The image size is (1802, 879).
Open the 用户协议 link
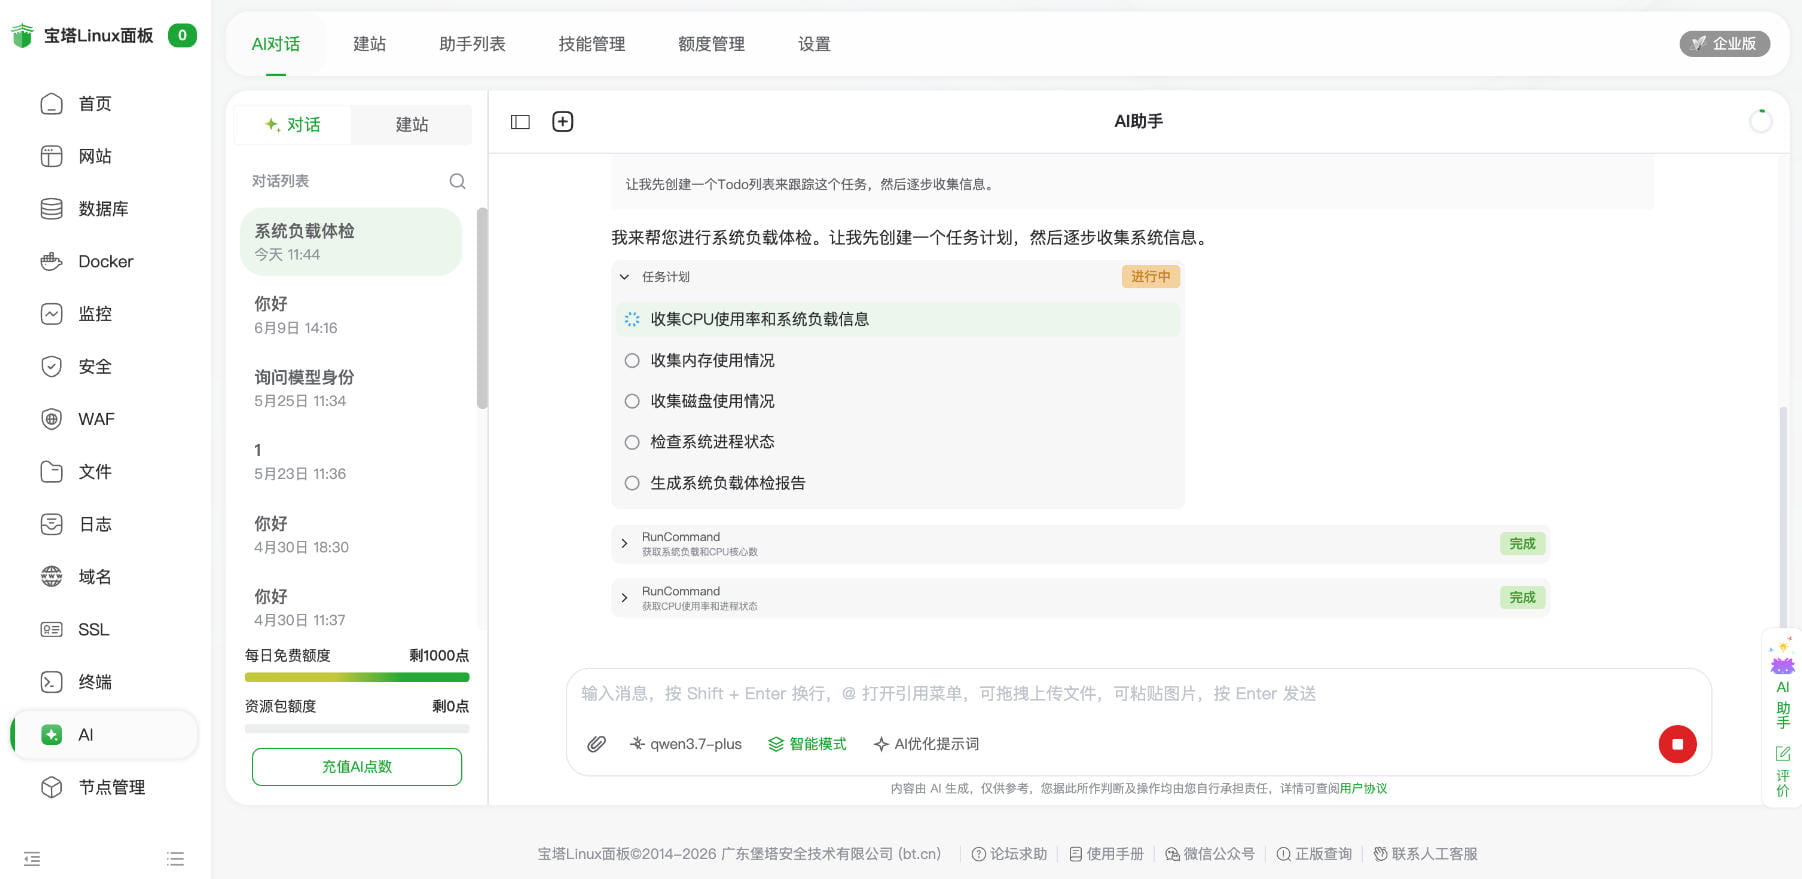pos(1363,789)
